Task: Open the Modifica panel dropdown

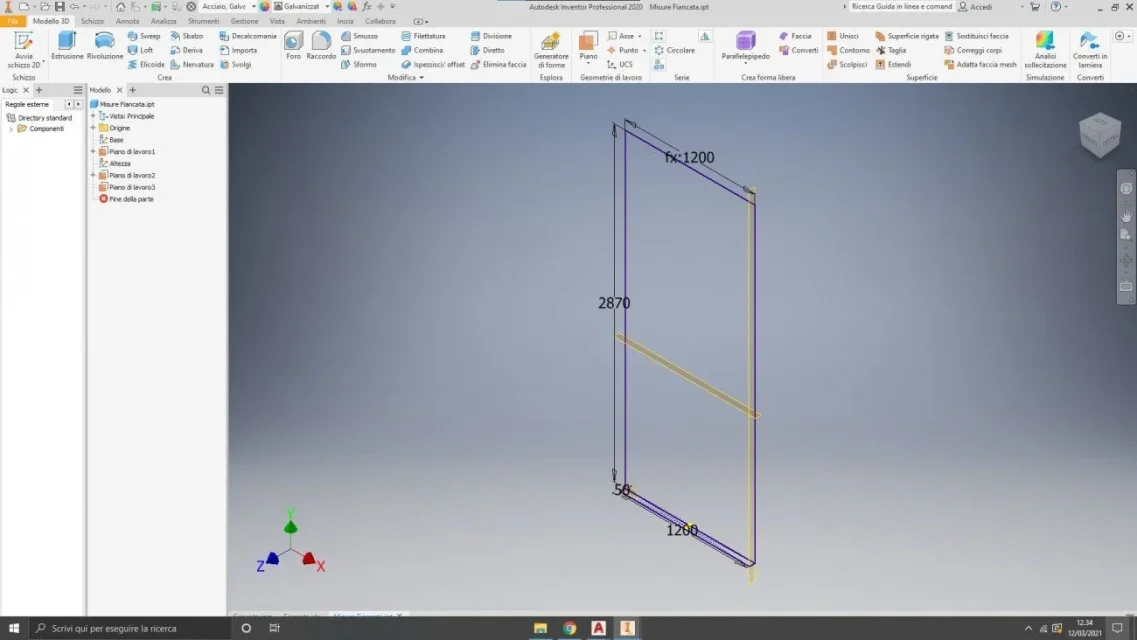Action: click(405, 77)
